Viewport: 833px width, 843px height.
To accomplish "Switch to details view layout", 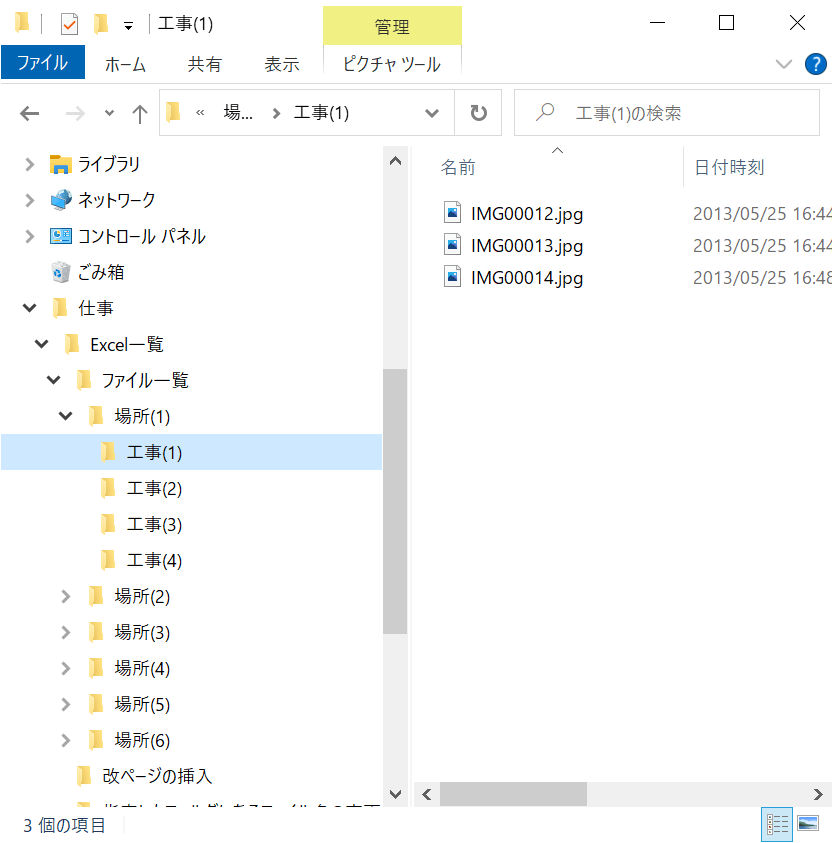I will pos(777,824).
